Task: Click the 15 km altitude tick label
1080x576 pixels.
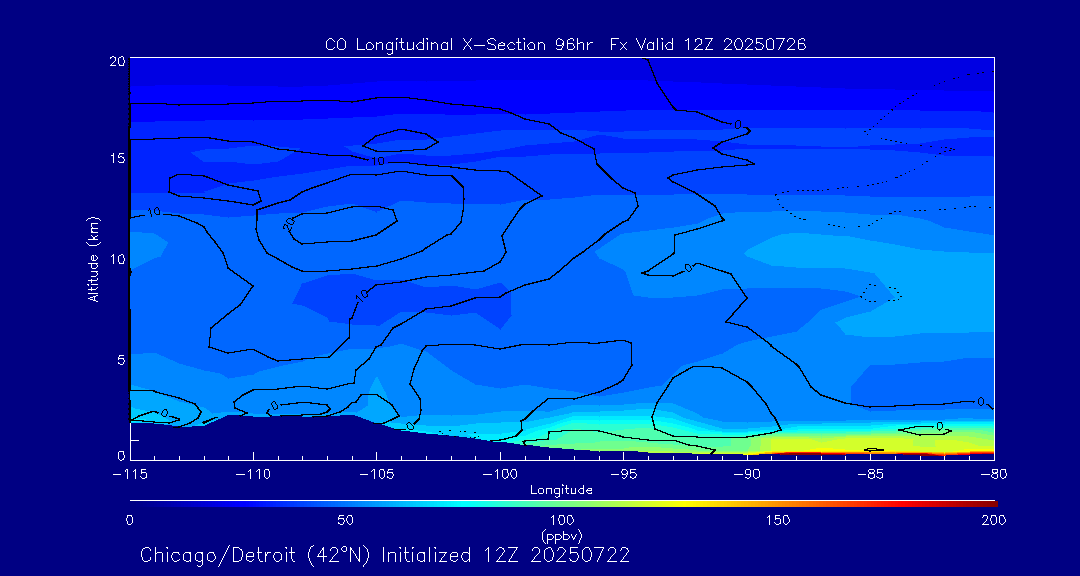Action: pyautogui.click(x=116, y=159)
